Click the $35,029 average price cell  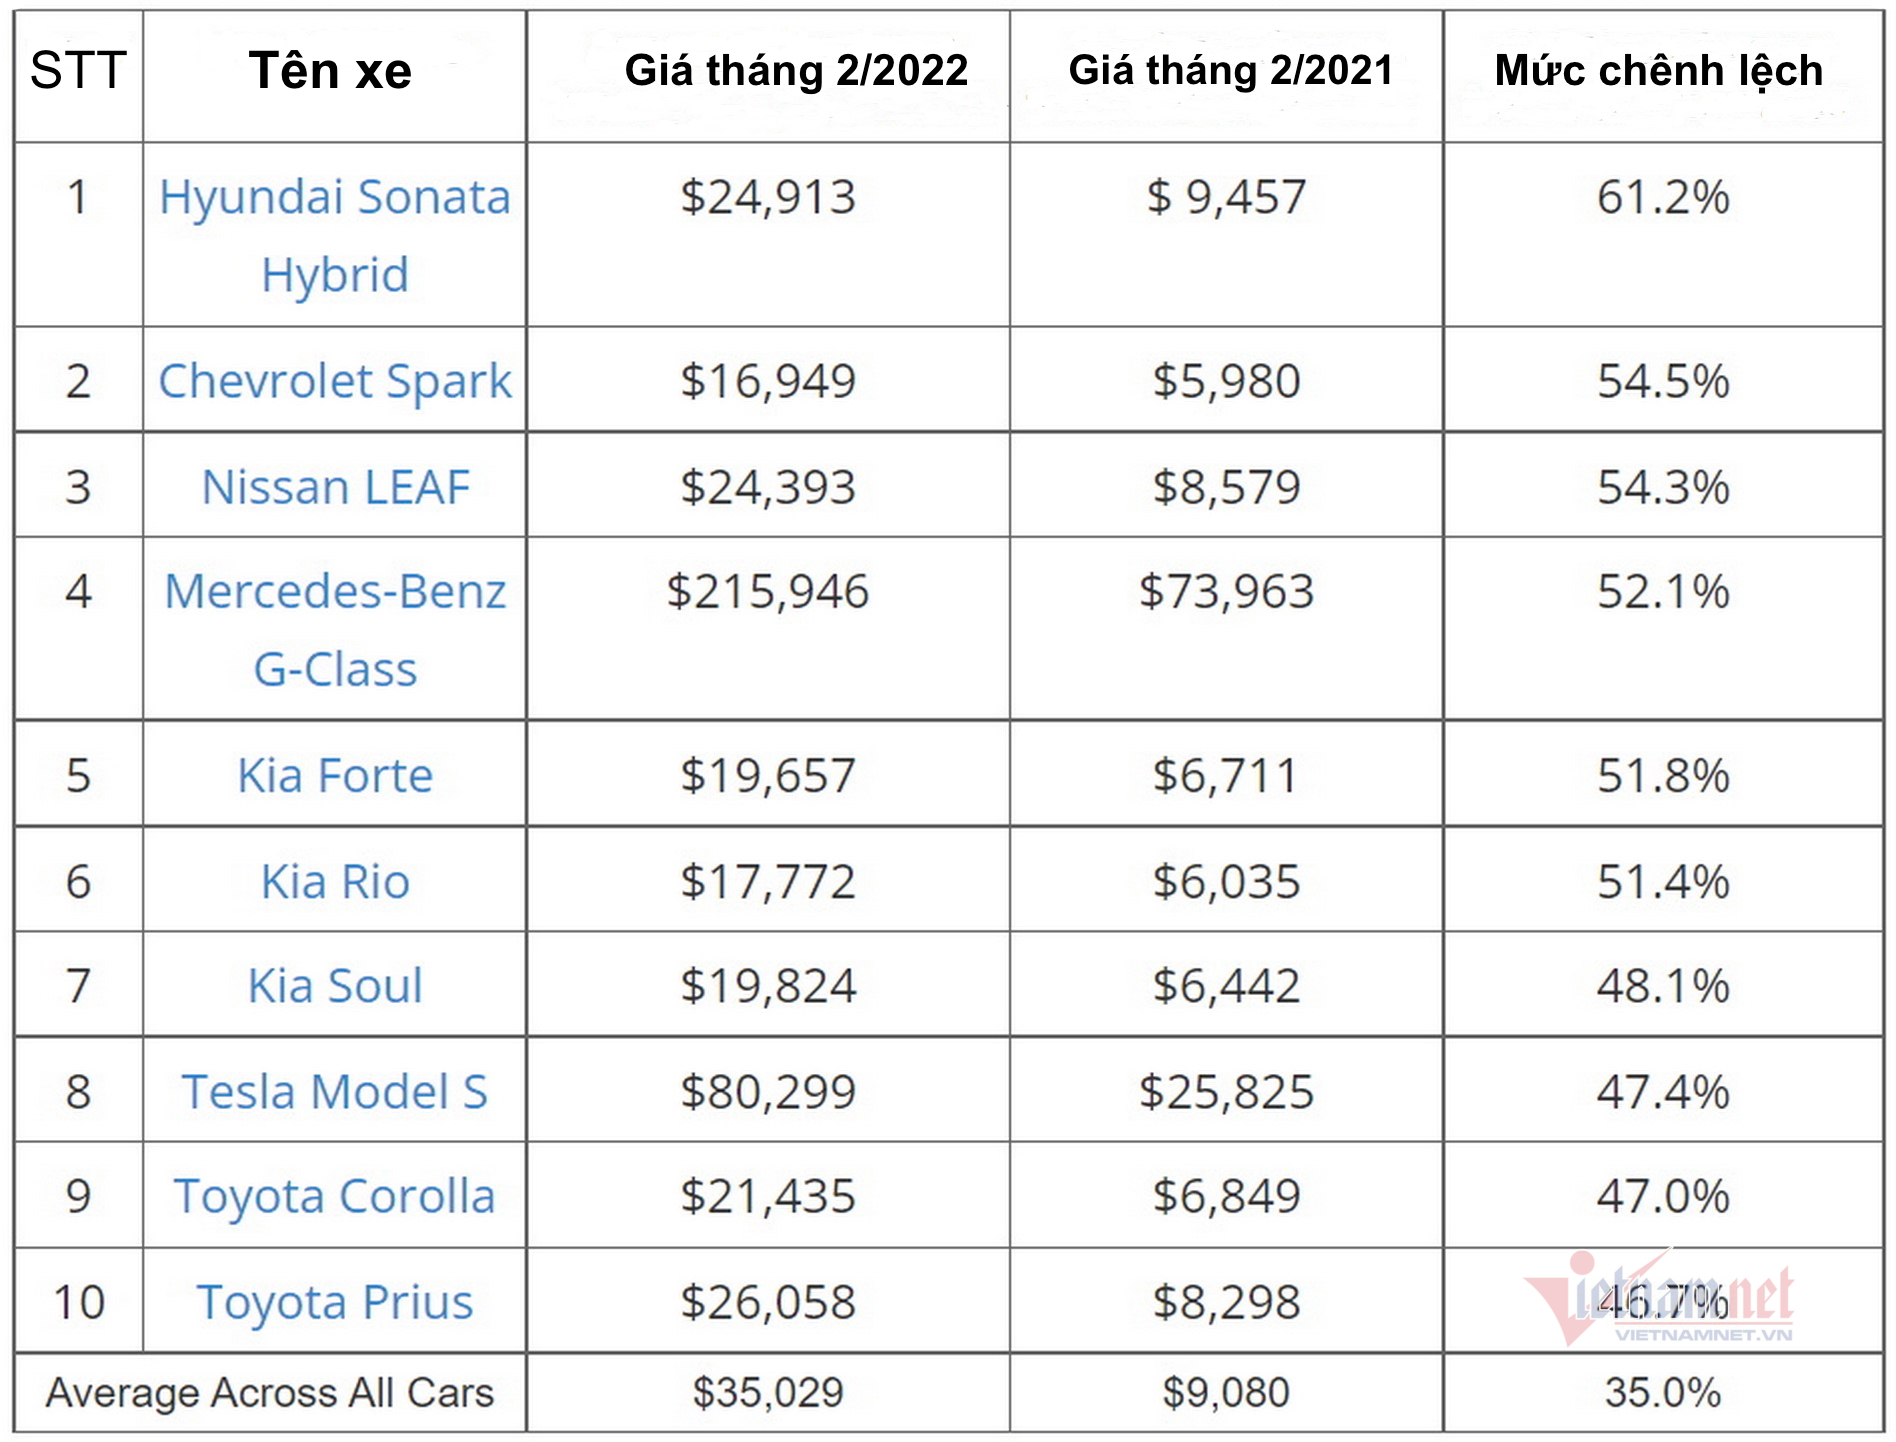pos(768,1392)
